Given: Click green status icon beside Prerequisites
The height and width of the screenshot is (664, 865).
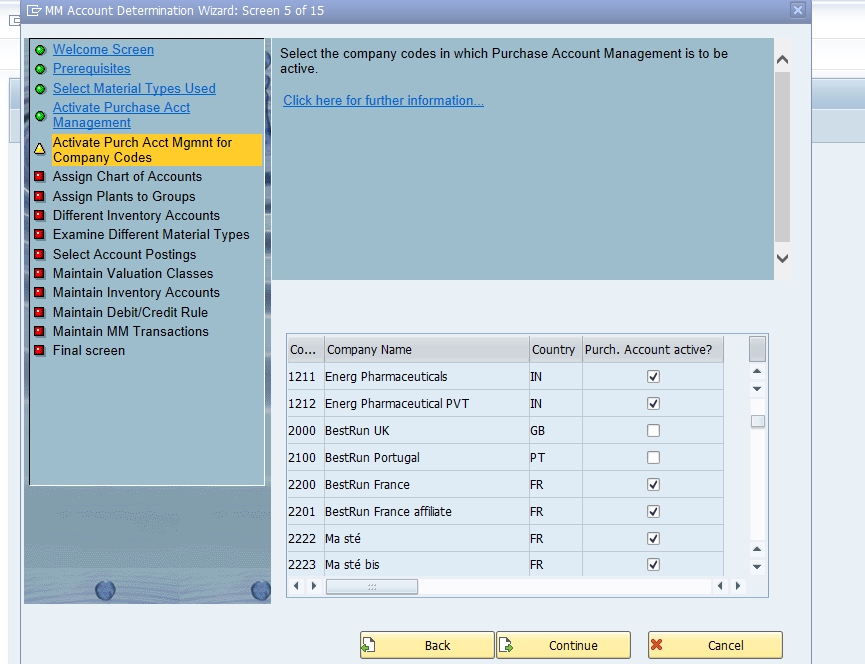Looking at the screenshot, I should [x=40, y=69].
